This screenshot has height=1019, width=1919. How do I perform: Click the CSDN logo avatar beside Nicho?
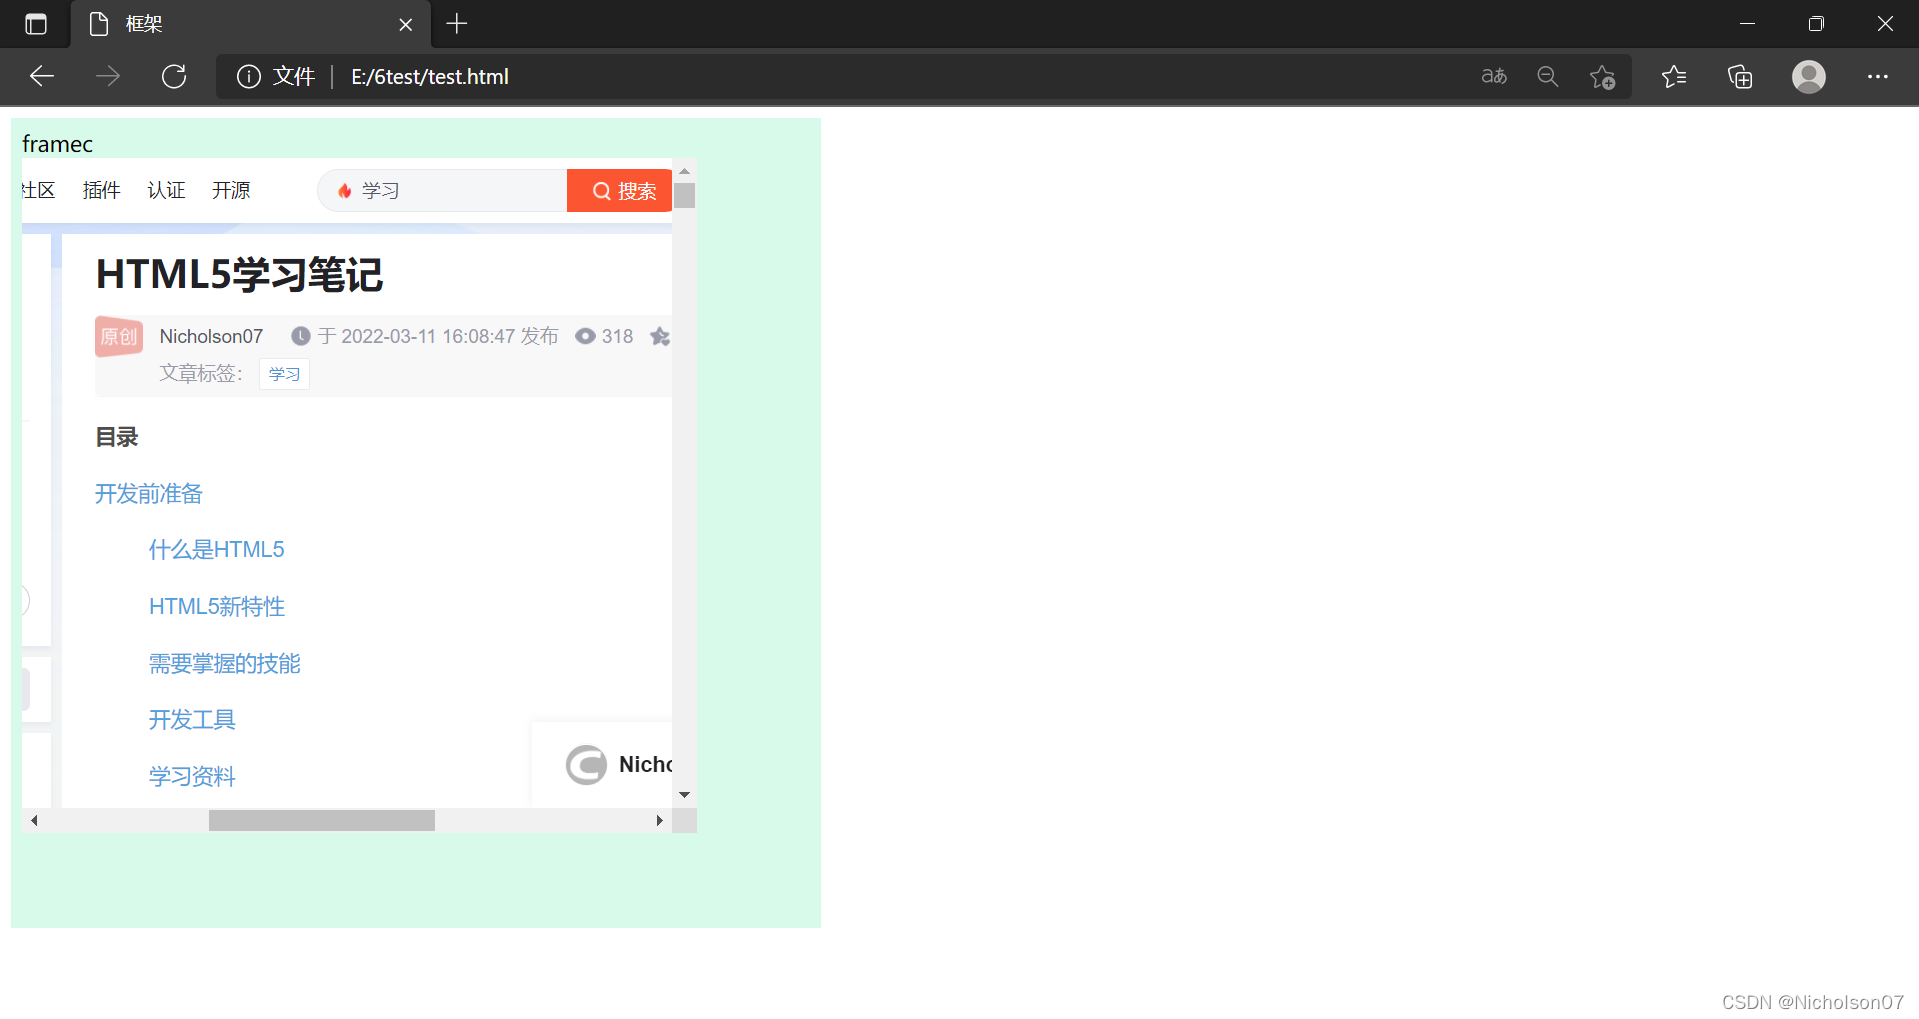click(586, 765)
